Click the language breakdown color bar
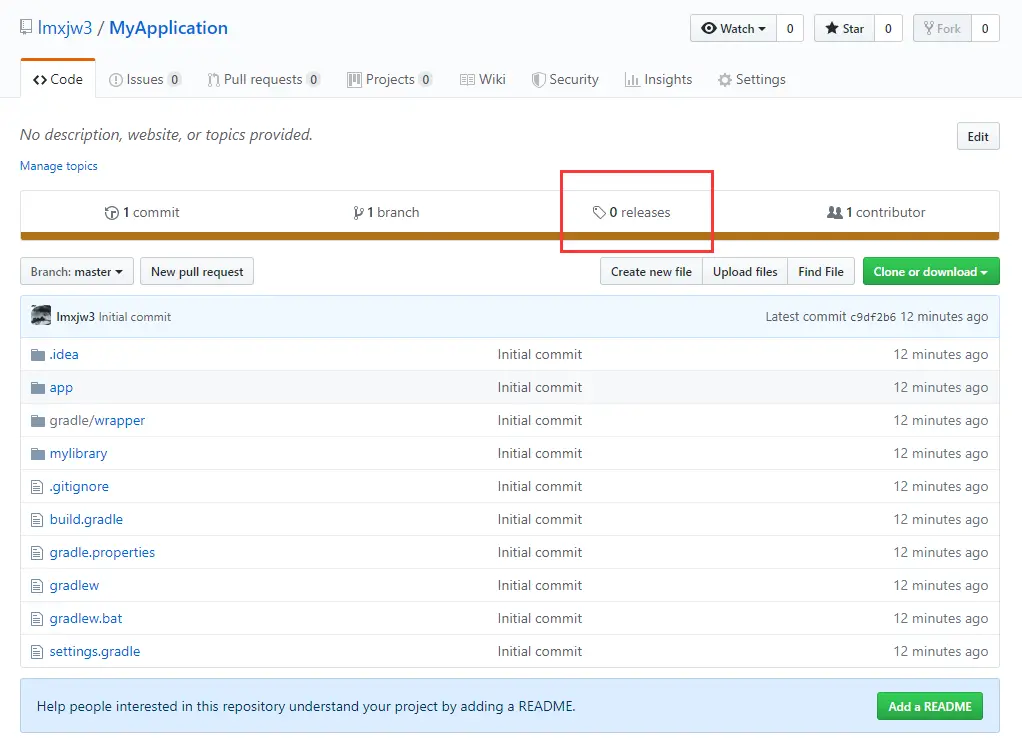Screen dimensions: 1022x751 [x=510, y=236]
